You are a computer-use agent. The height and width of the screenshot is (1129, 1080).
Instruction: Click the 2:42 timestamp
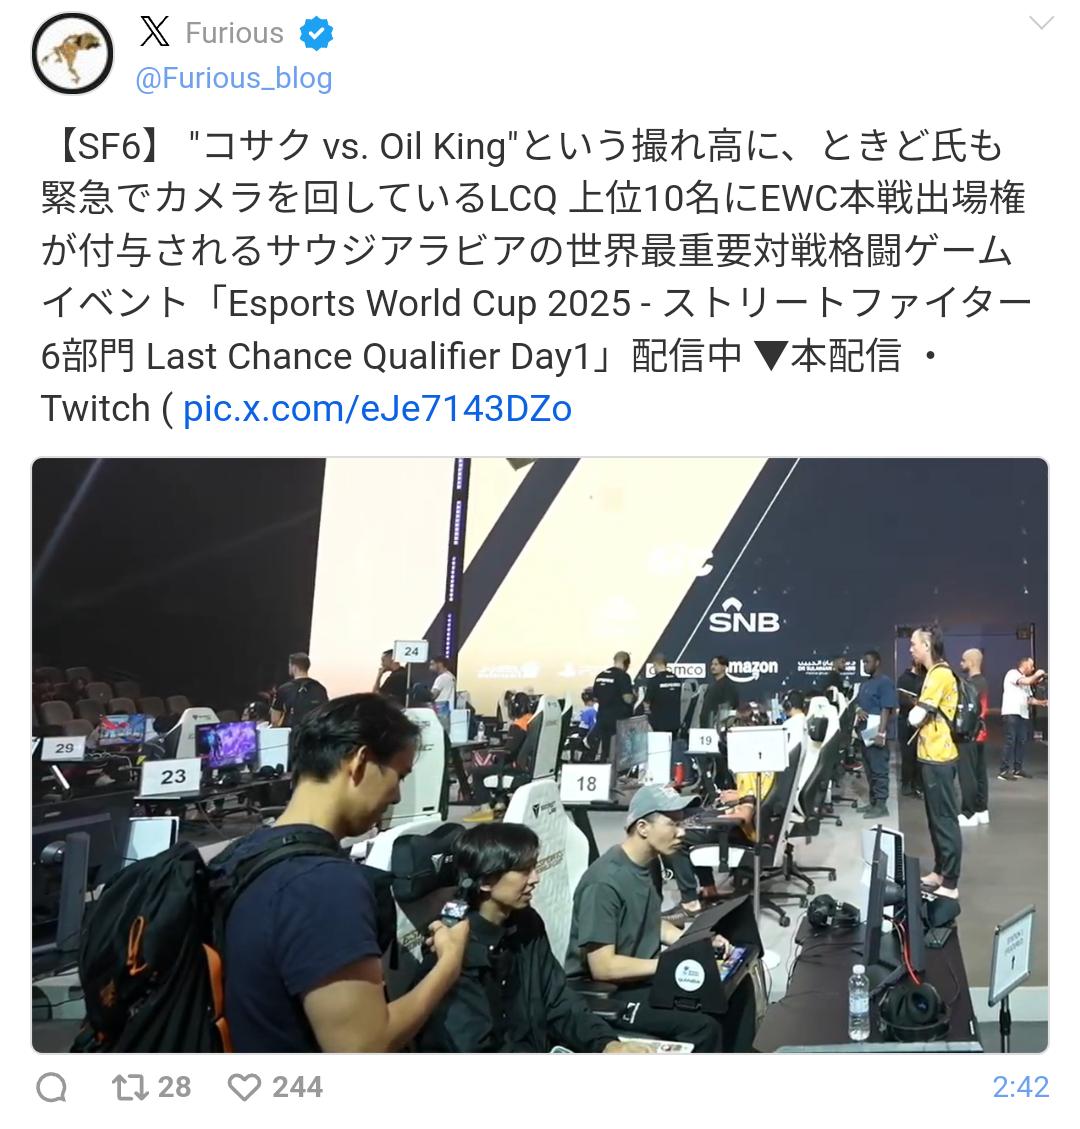pyautogui.click(x=1020, y=1087)
